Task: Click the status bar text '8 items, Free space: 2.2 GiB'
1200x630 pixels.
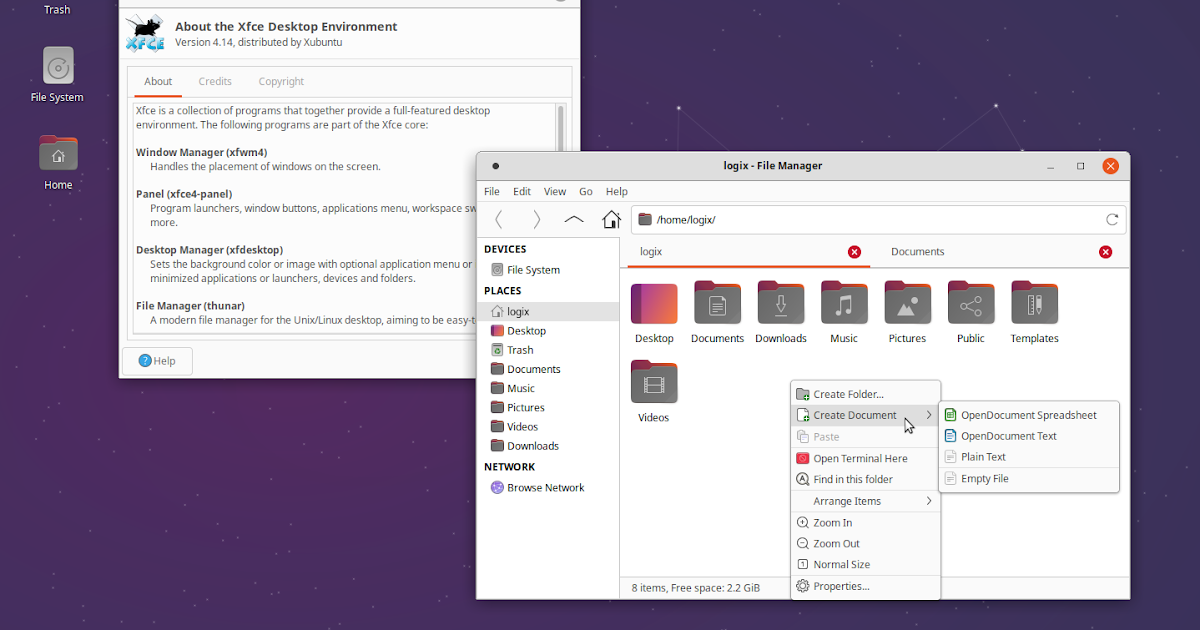Action: (x=696, y=588)
